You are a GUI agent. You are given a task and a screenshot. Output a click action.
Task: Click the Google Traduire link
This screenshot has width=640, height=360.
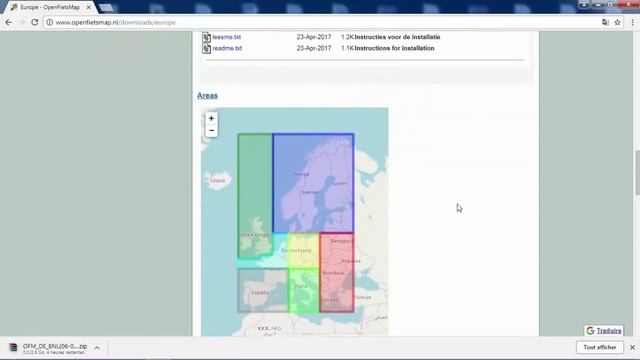click(604, 331)
